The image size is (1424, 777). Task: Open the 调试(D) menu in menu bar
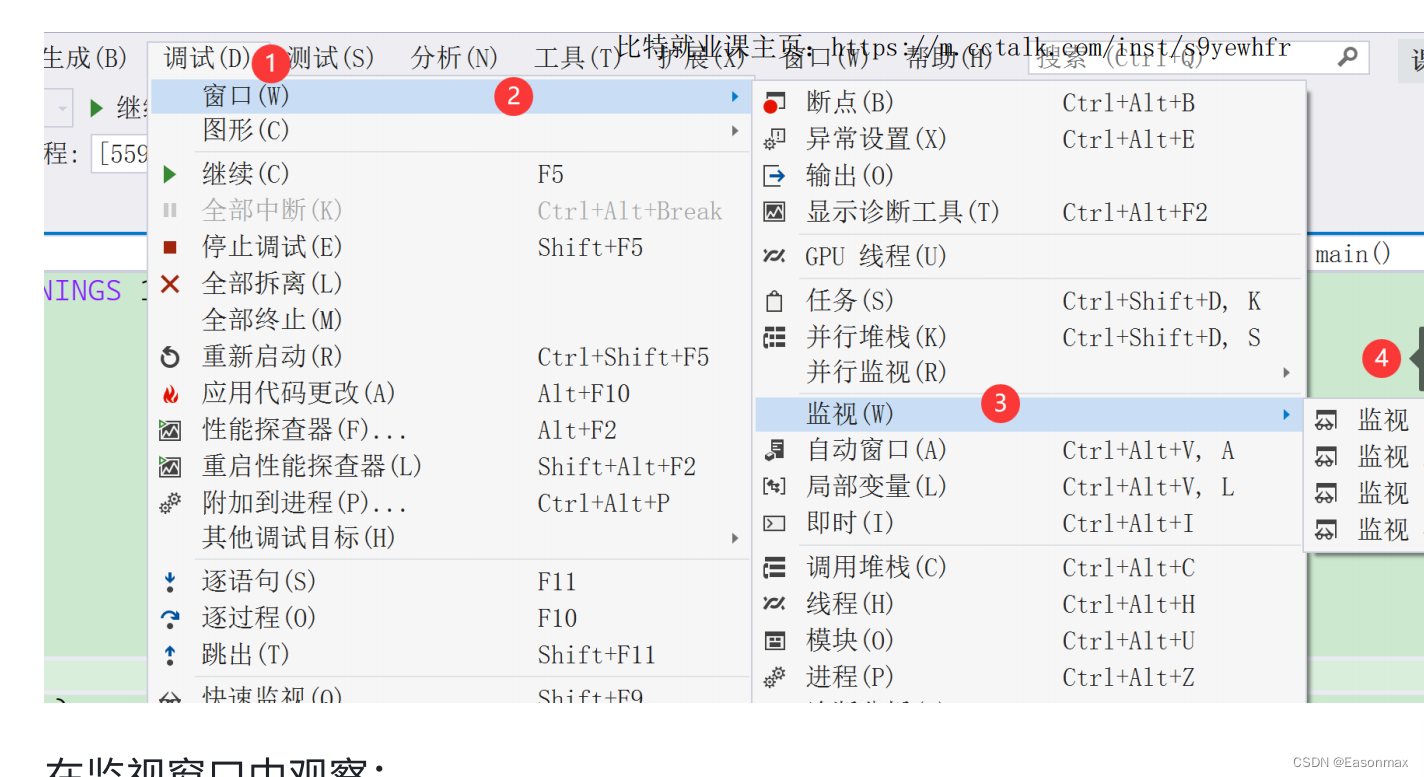click(207, 58)
